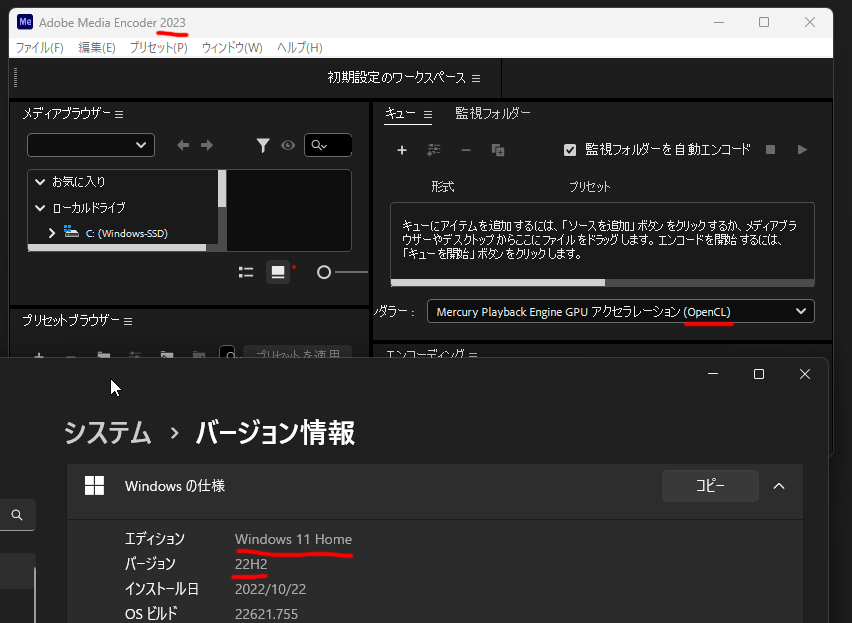Click the 形式 column header
Screen dimensions: 852x623
point(443,187)
